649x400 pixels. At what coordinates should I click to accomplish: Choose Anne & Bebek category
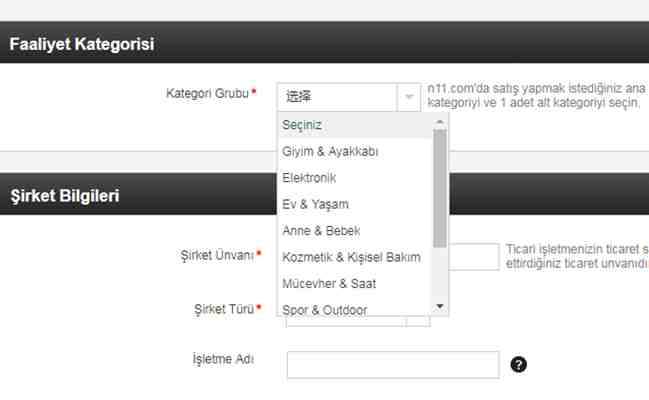tap(354, 230)
